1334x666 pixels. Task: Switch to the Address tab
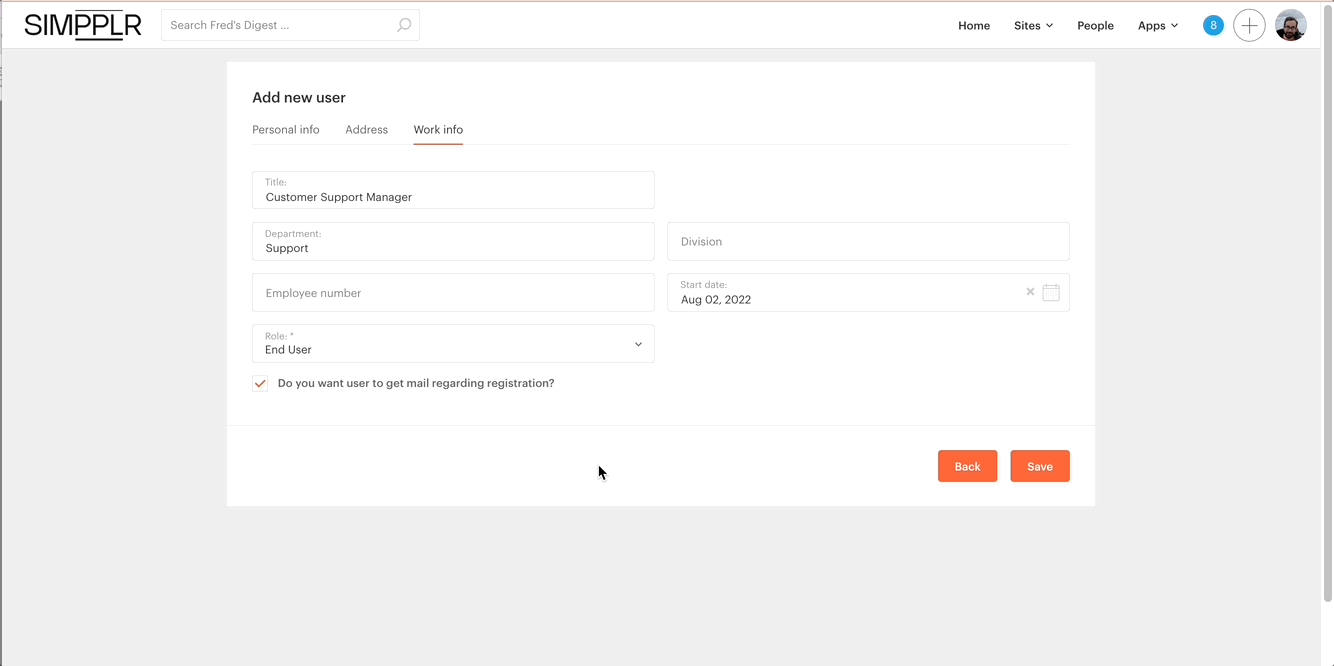coord(366,130)
